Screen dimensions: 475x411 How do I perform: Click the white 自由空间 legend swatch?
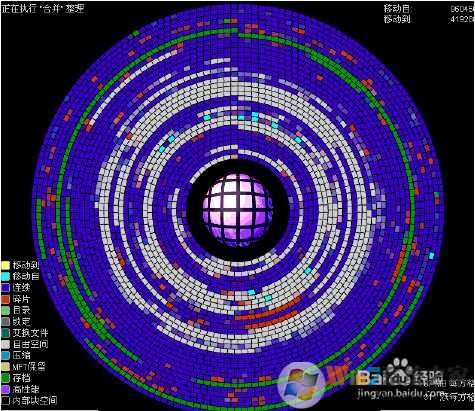(6, 344)
